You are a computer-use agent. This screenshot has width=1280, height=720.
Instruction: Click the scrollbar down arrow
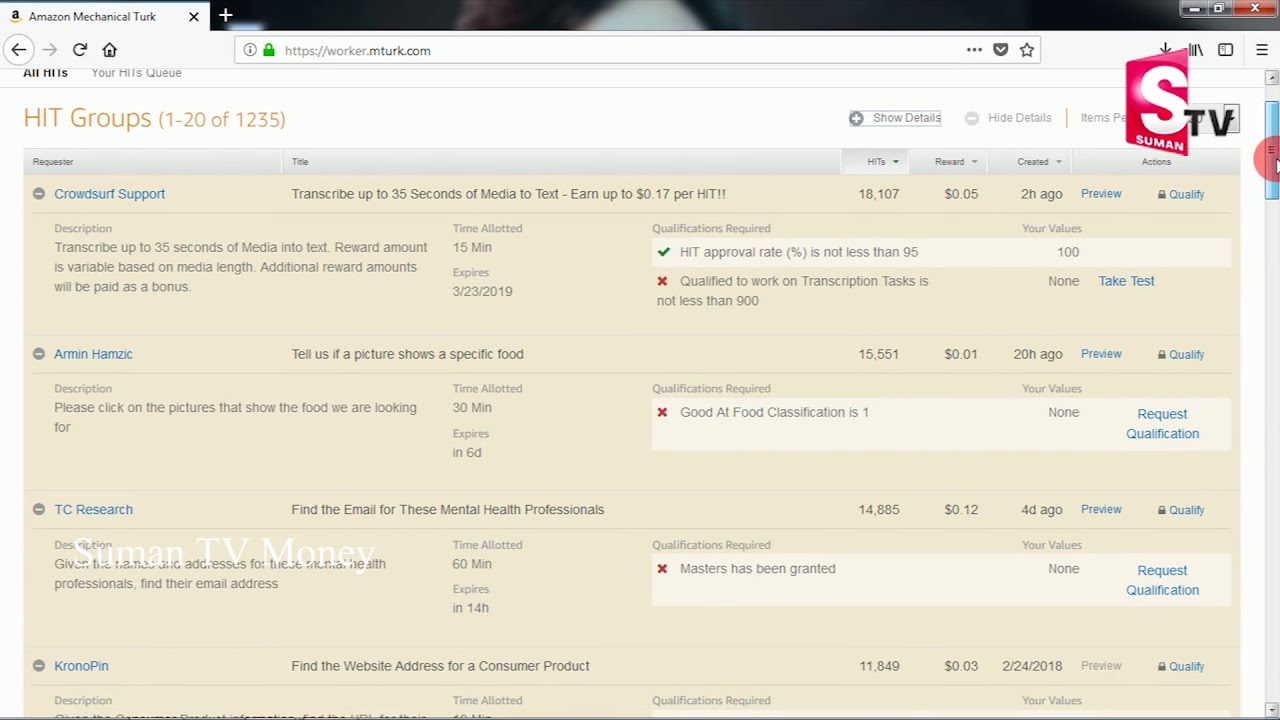tap(1272, 709)
